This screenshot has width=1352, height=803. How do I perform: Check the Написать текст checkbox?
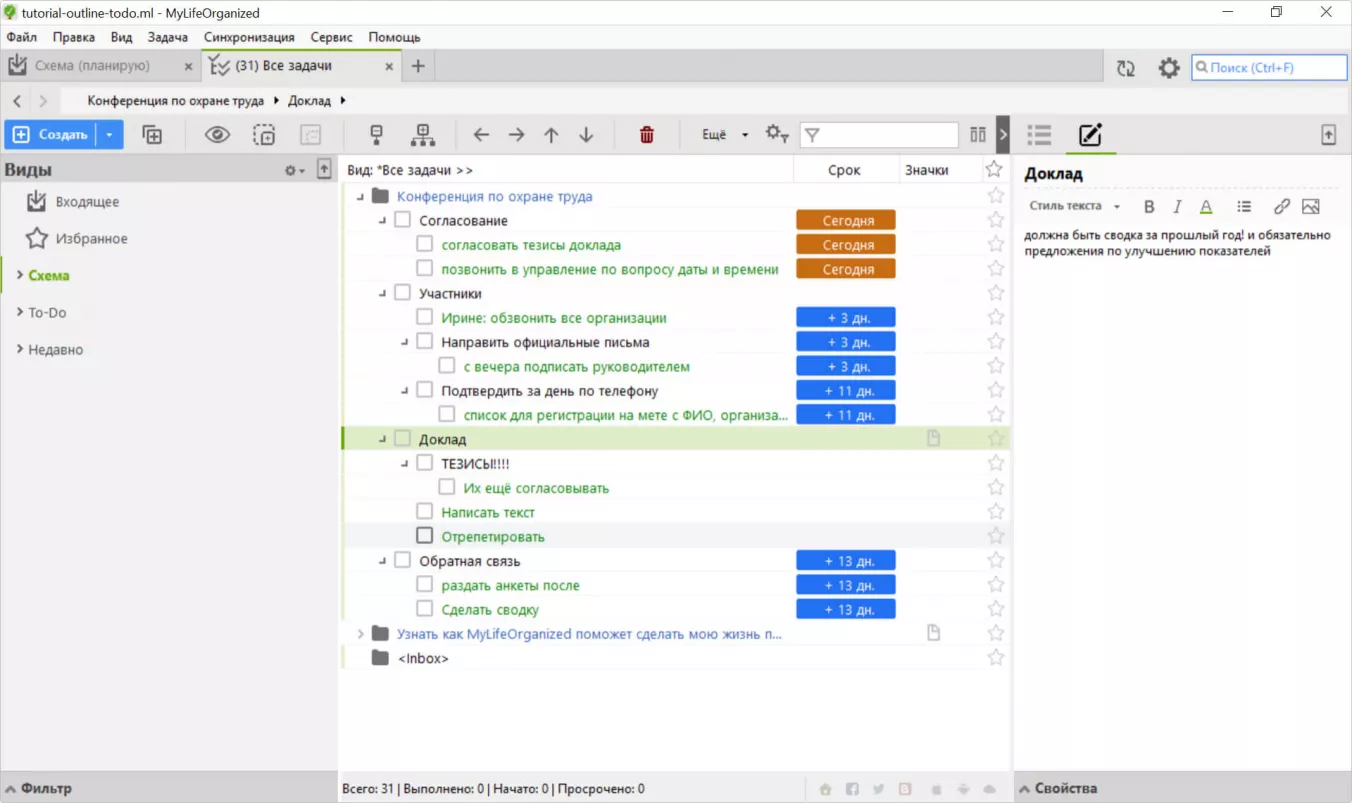(x=424, y=512)
